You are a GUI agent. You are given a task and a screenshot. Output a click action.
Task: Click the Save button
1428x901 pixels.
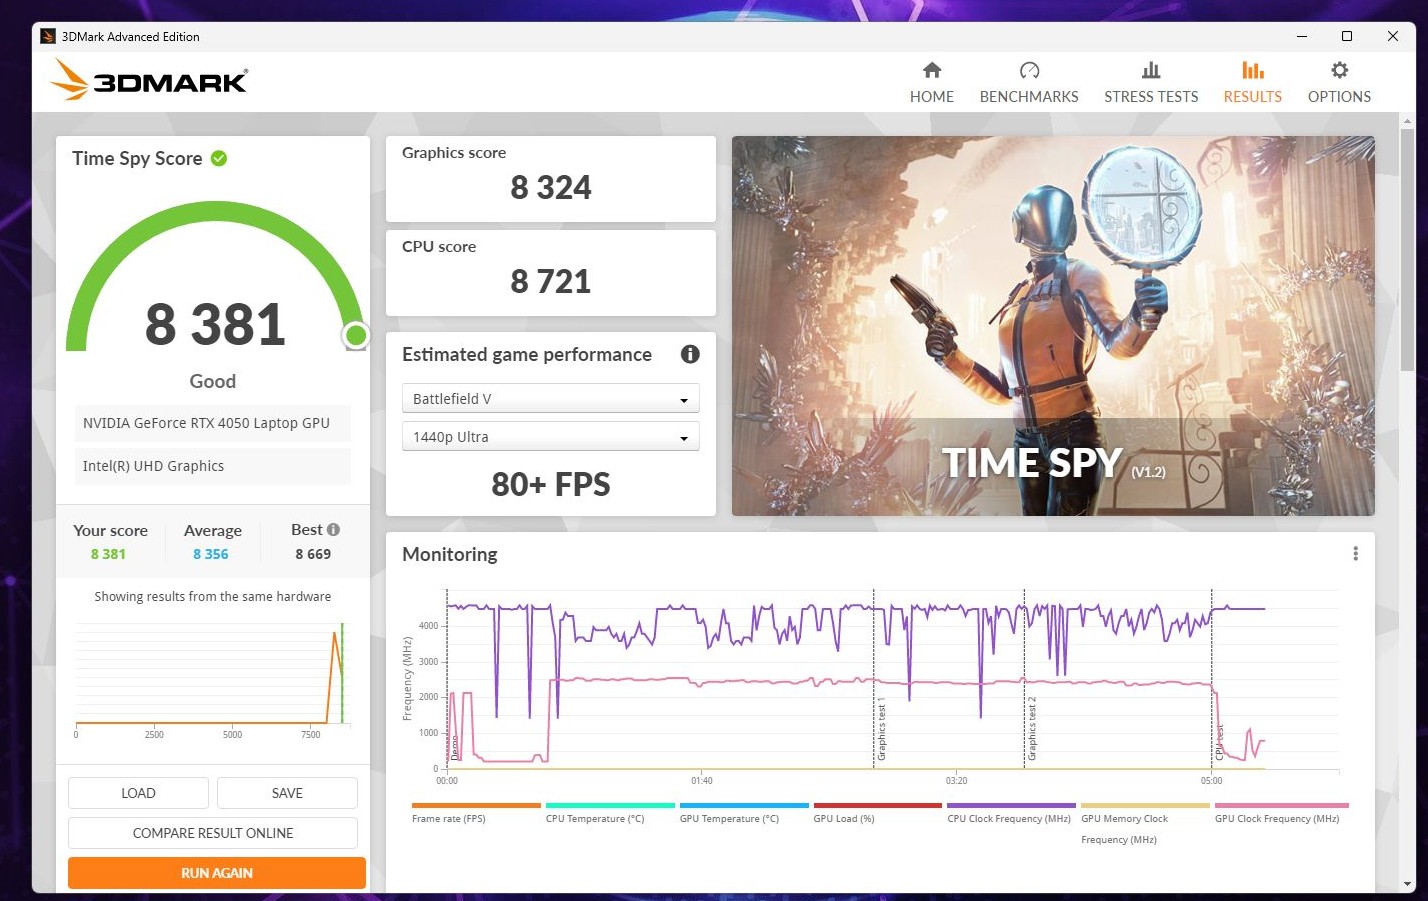coord(287,793)
